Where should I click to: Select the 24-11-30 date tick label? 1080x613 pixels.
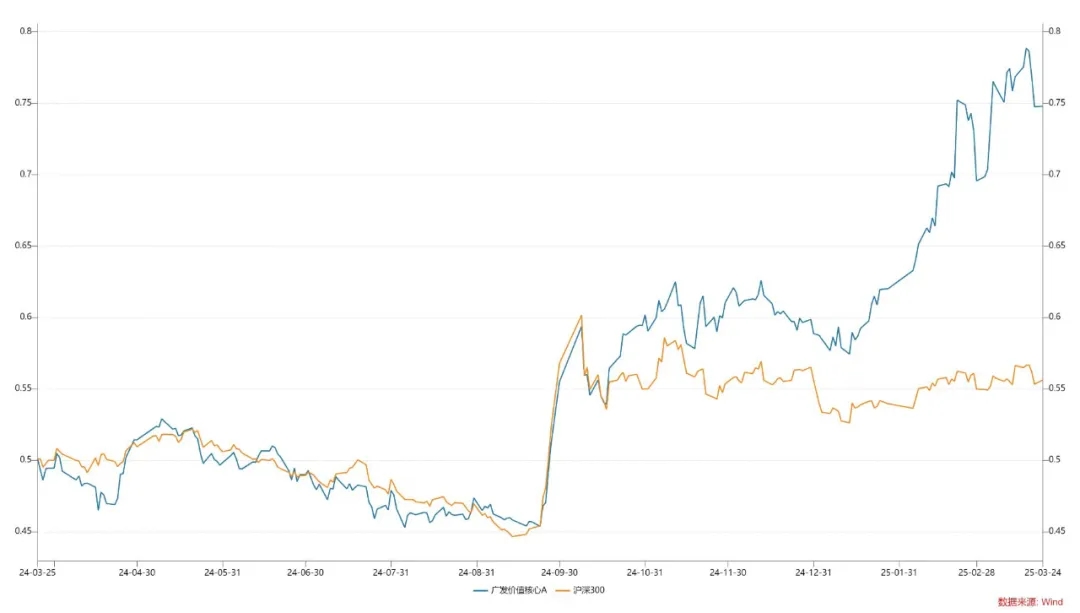point(728,573)
